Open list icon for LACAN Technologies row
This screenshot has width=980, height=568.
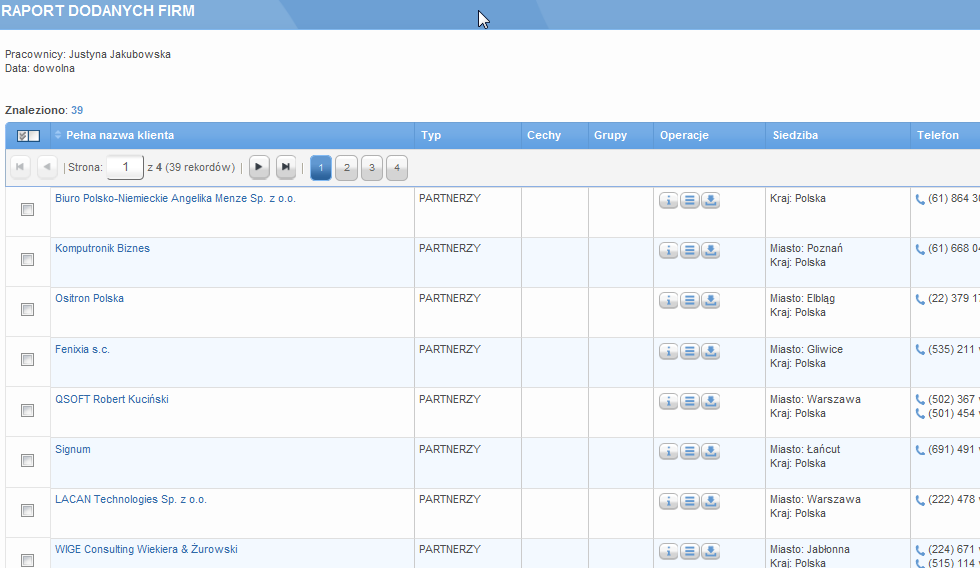689,502
